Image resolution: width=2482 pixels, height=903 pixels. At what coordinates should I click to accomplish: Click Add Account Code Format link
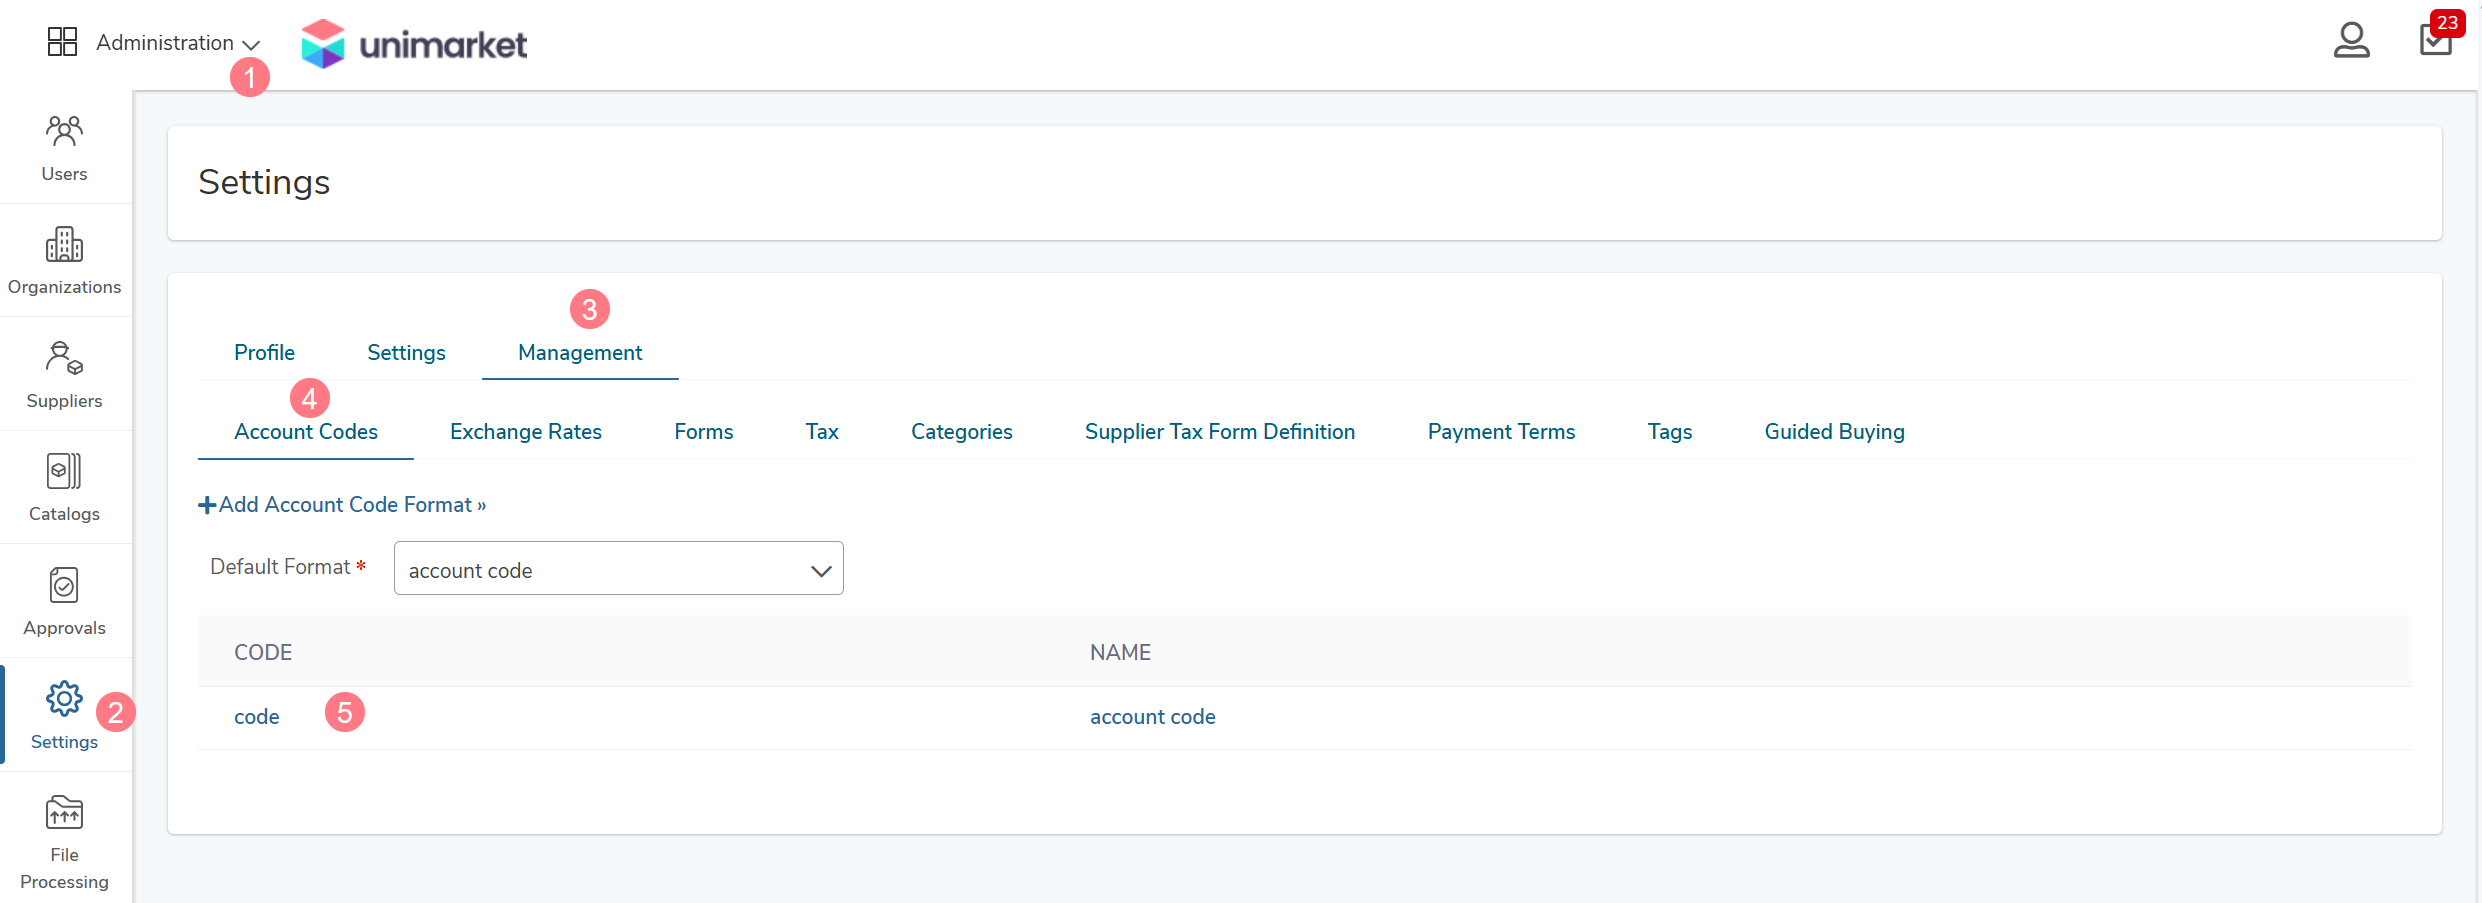(x=342, y=504)
